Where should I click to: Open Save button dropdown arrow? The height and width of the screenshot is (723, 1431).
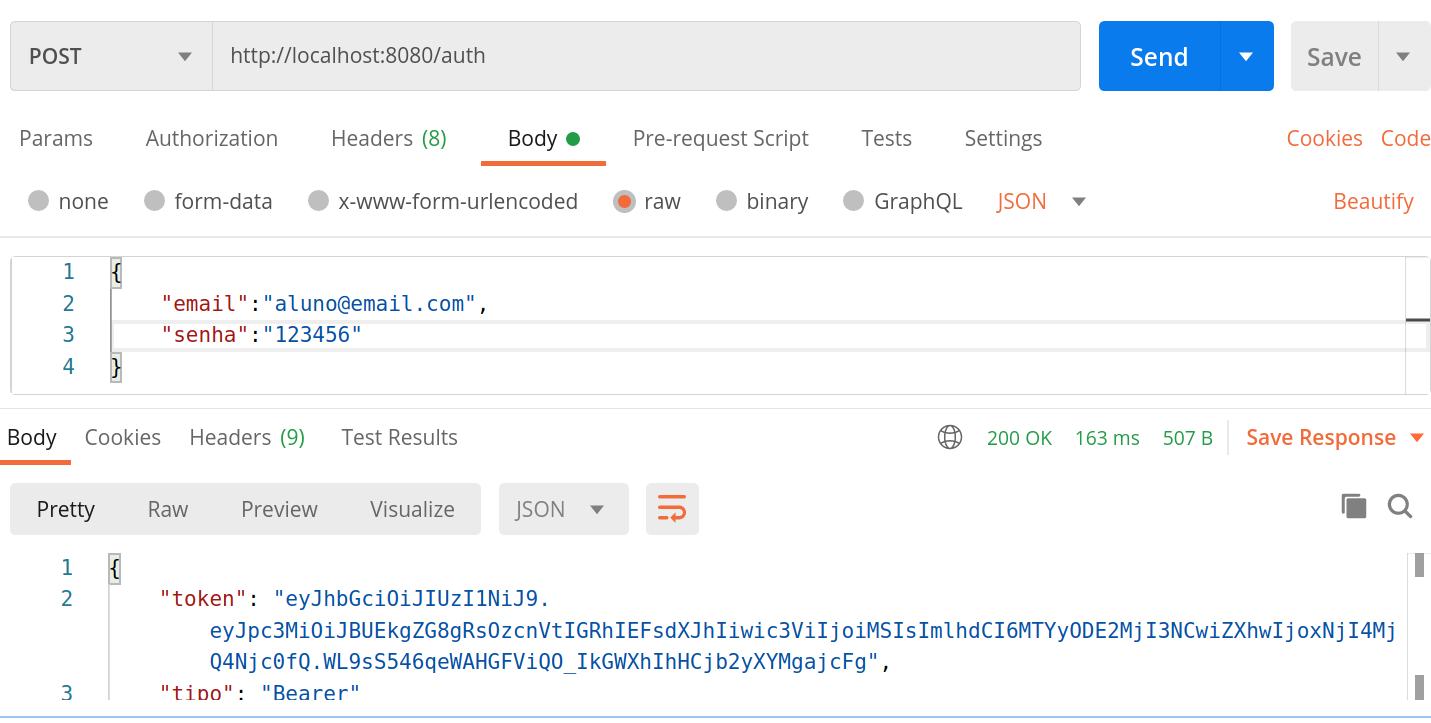1403,56
